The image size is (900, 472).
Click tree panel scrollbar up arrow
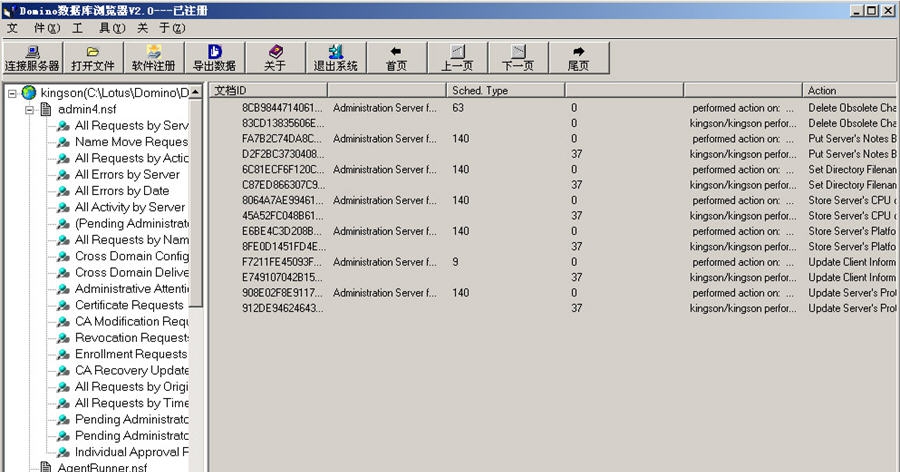pos(196,92)
